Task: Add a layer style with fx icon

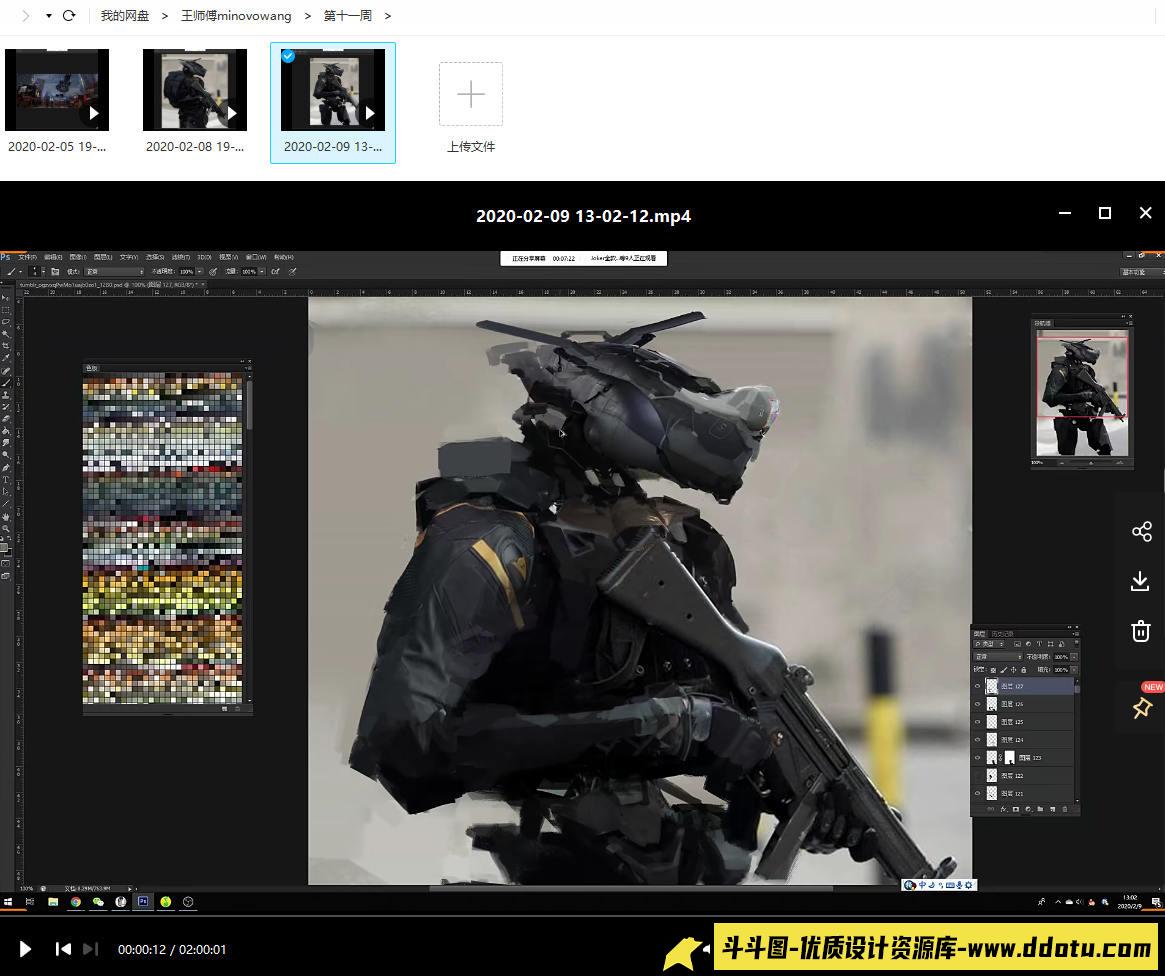Action: pos(1004,809)
